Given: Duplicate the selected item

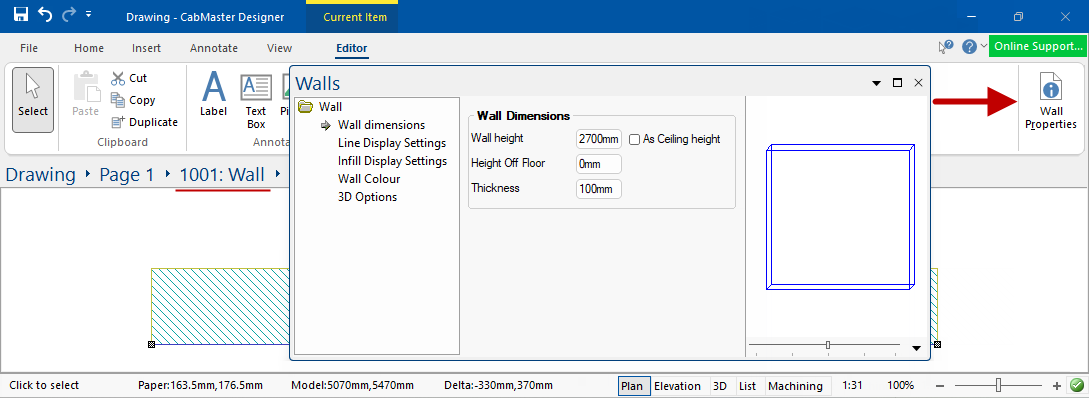Looking at the screenshot, I should coord(145,122).
